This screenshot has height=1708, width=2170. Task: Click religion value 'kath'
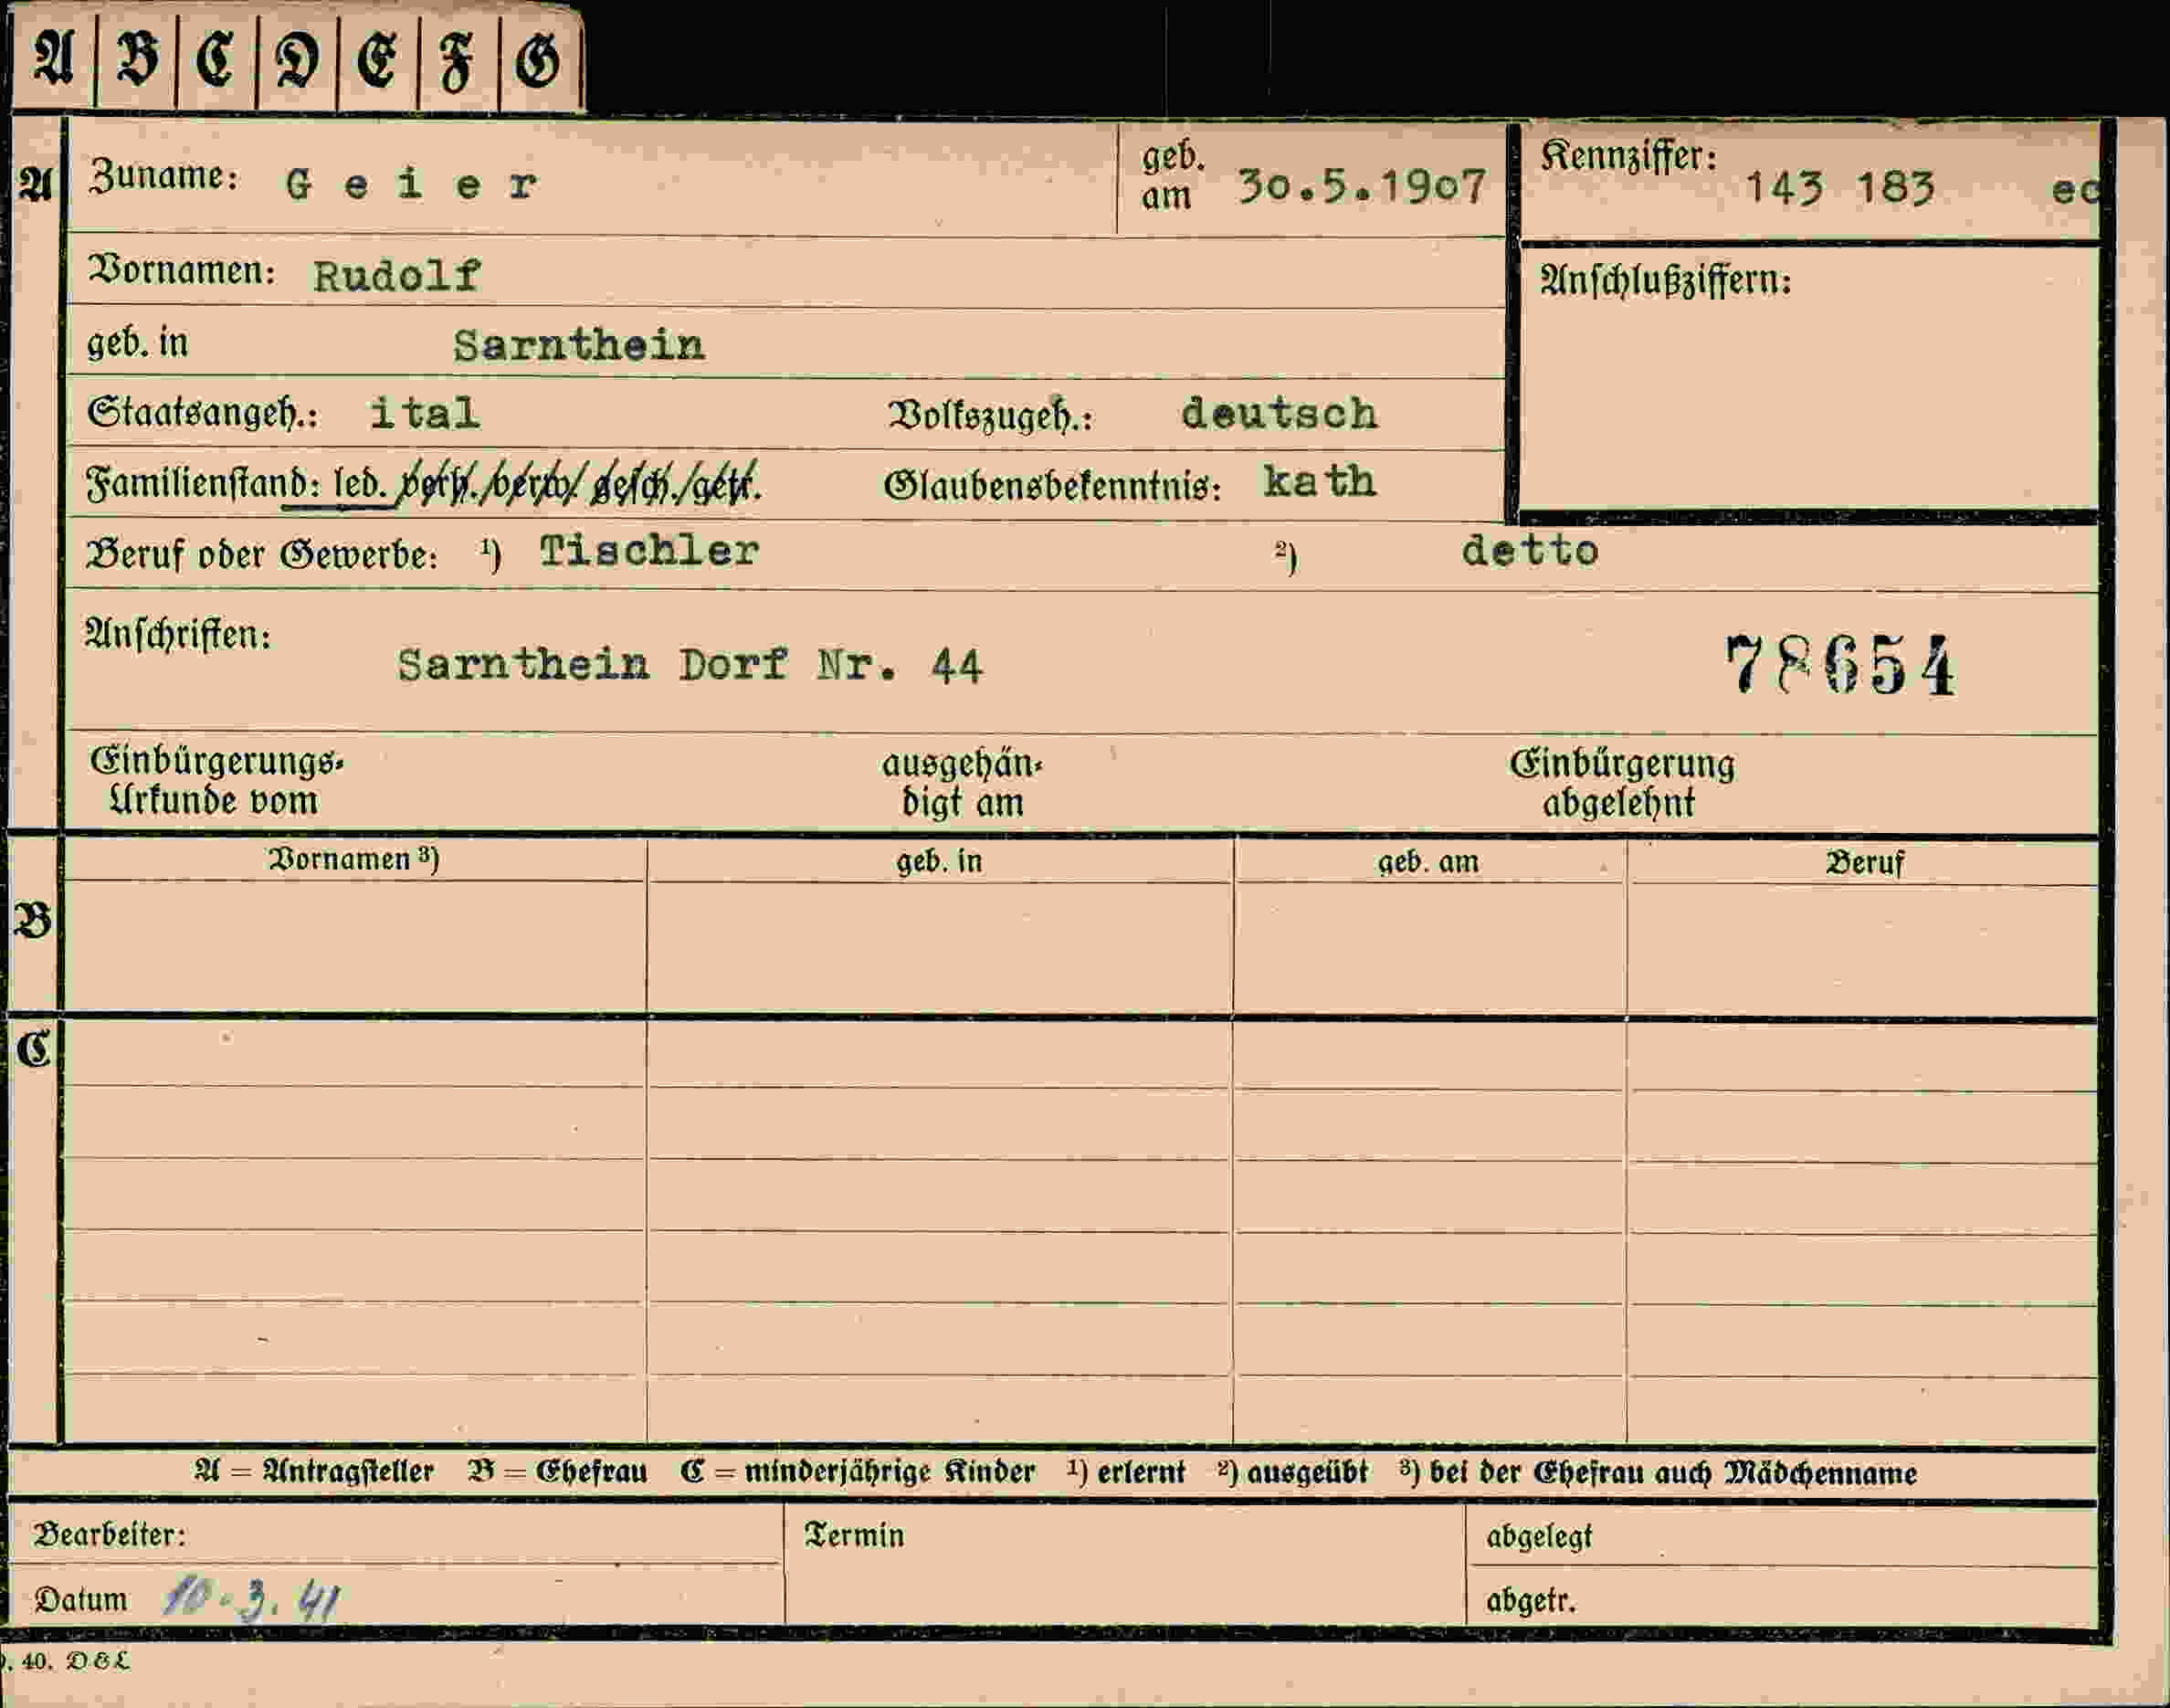tap(1319, 482)
